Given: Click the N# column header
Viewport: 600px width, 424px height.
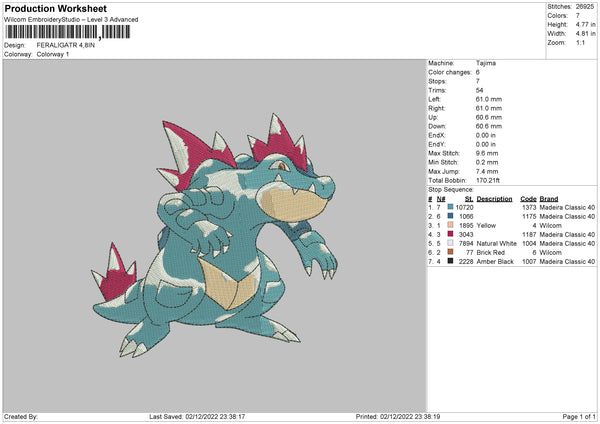Looking at the screenshot, I should click(x=441, y=199).
